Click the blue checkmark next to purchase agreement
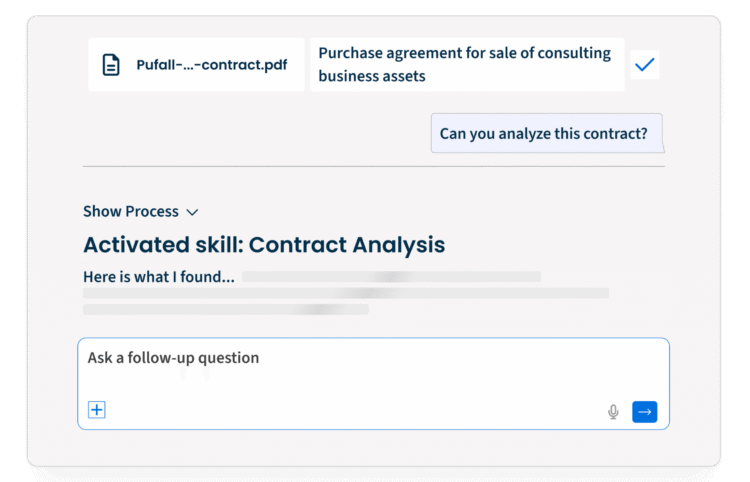Image resolution: width=750 pixels, height=482 pixels. coord(644,65)
